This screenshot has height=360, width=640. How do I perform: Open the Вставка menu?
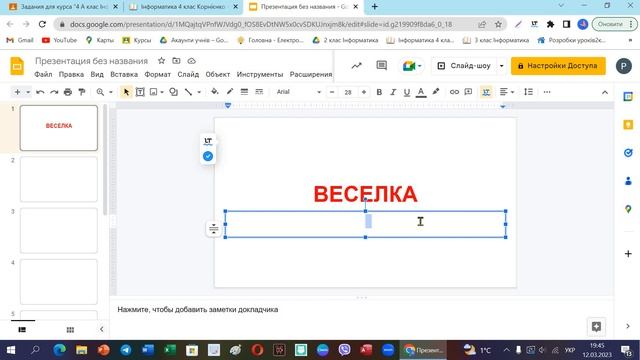pos(124,74)
